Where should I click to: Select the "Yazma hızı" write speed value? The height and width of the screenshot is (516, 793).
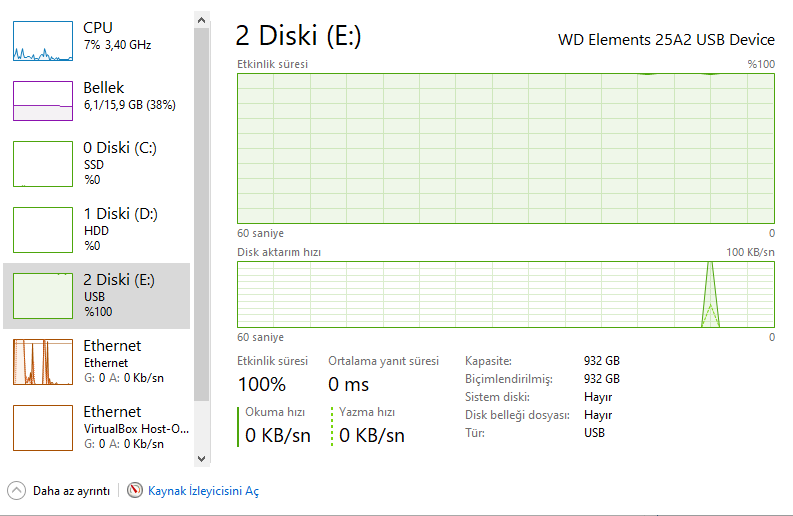[372, 435]
